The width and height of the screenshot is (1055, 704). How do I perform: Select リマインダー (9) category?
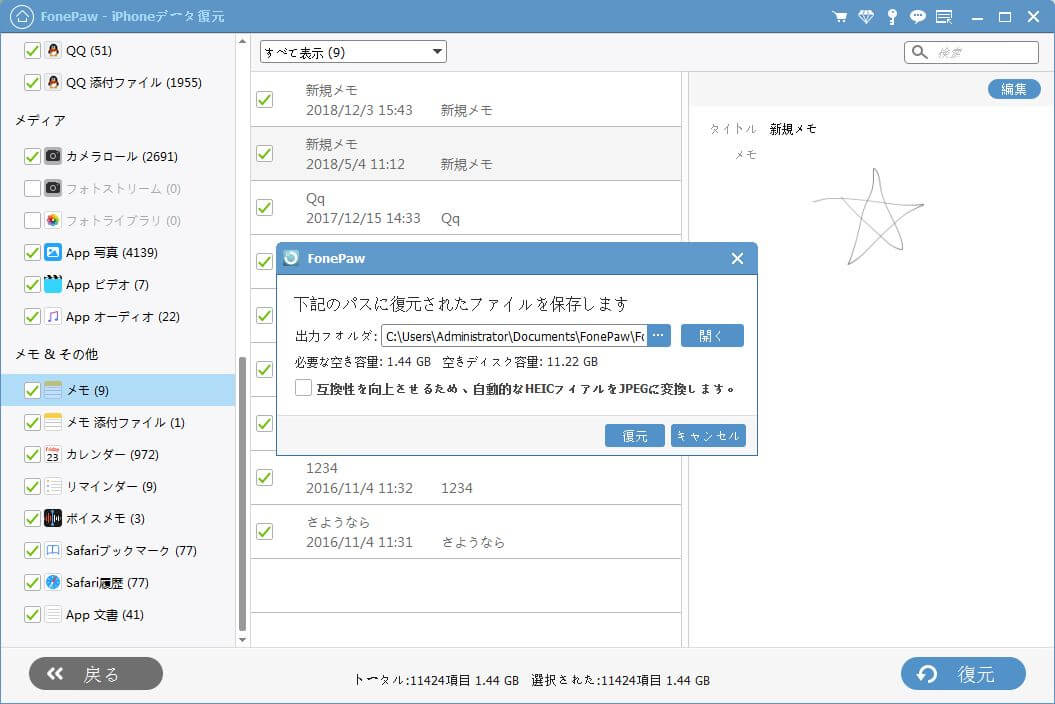click(x=118, y=486)
